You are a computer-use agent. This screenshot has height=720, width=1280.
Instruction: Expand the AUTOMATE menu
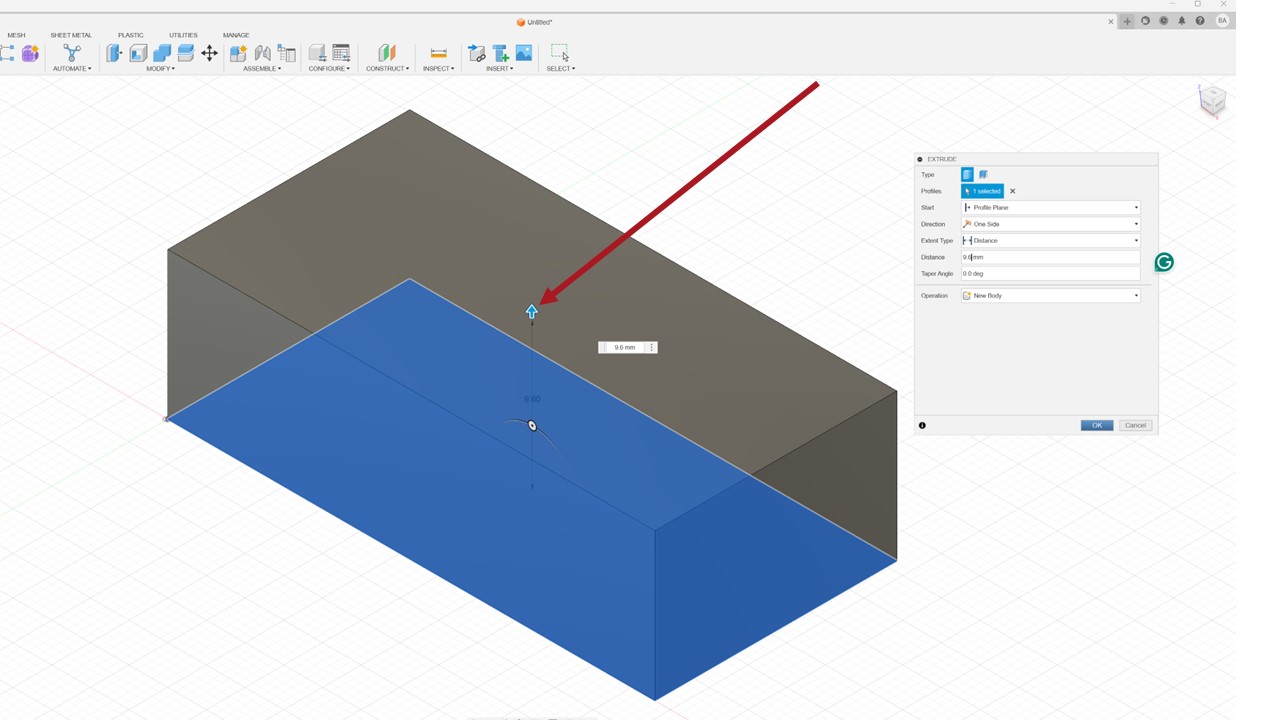pyautogui.click(x=71, y=69)
